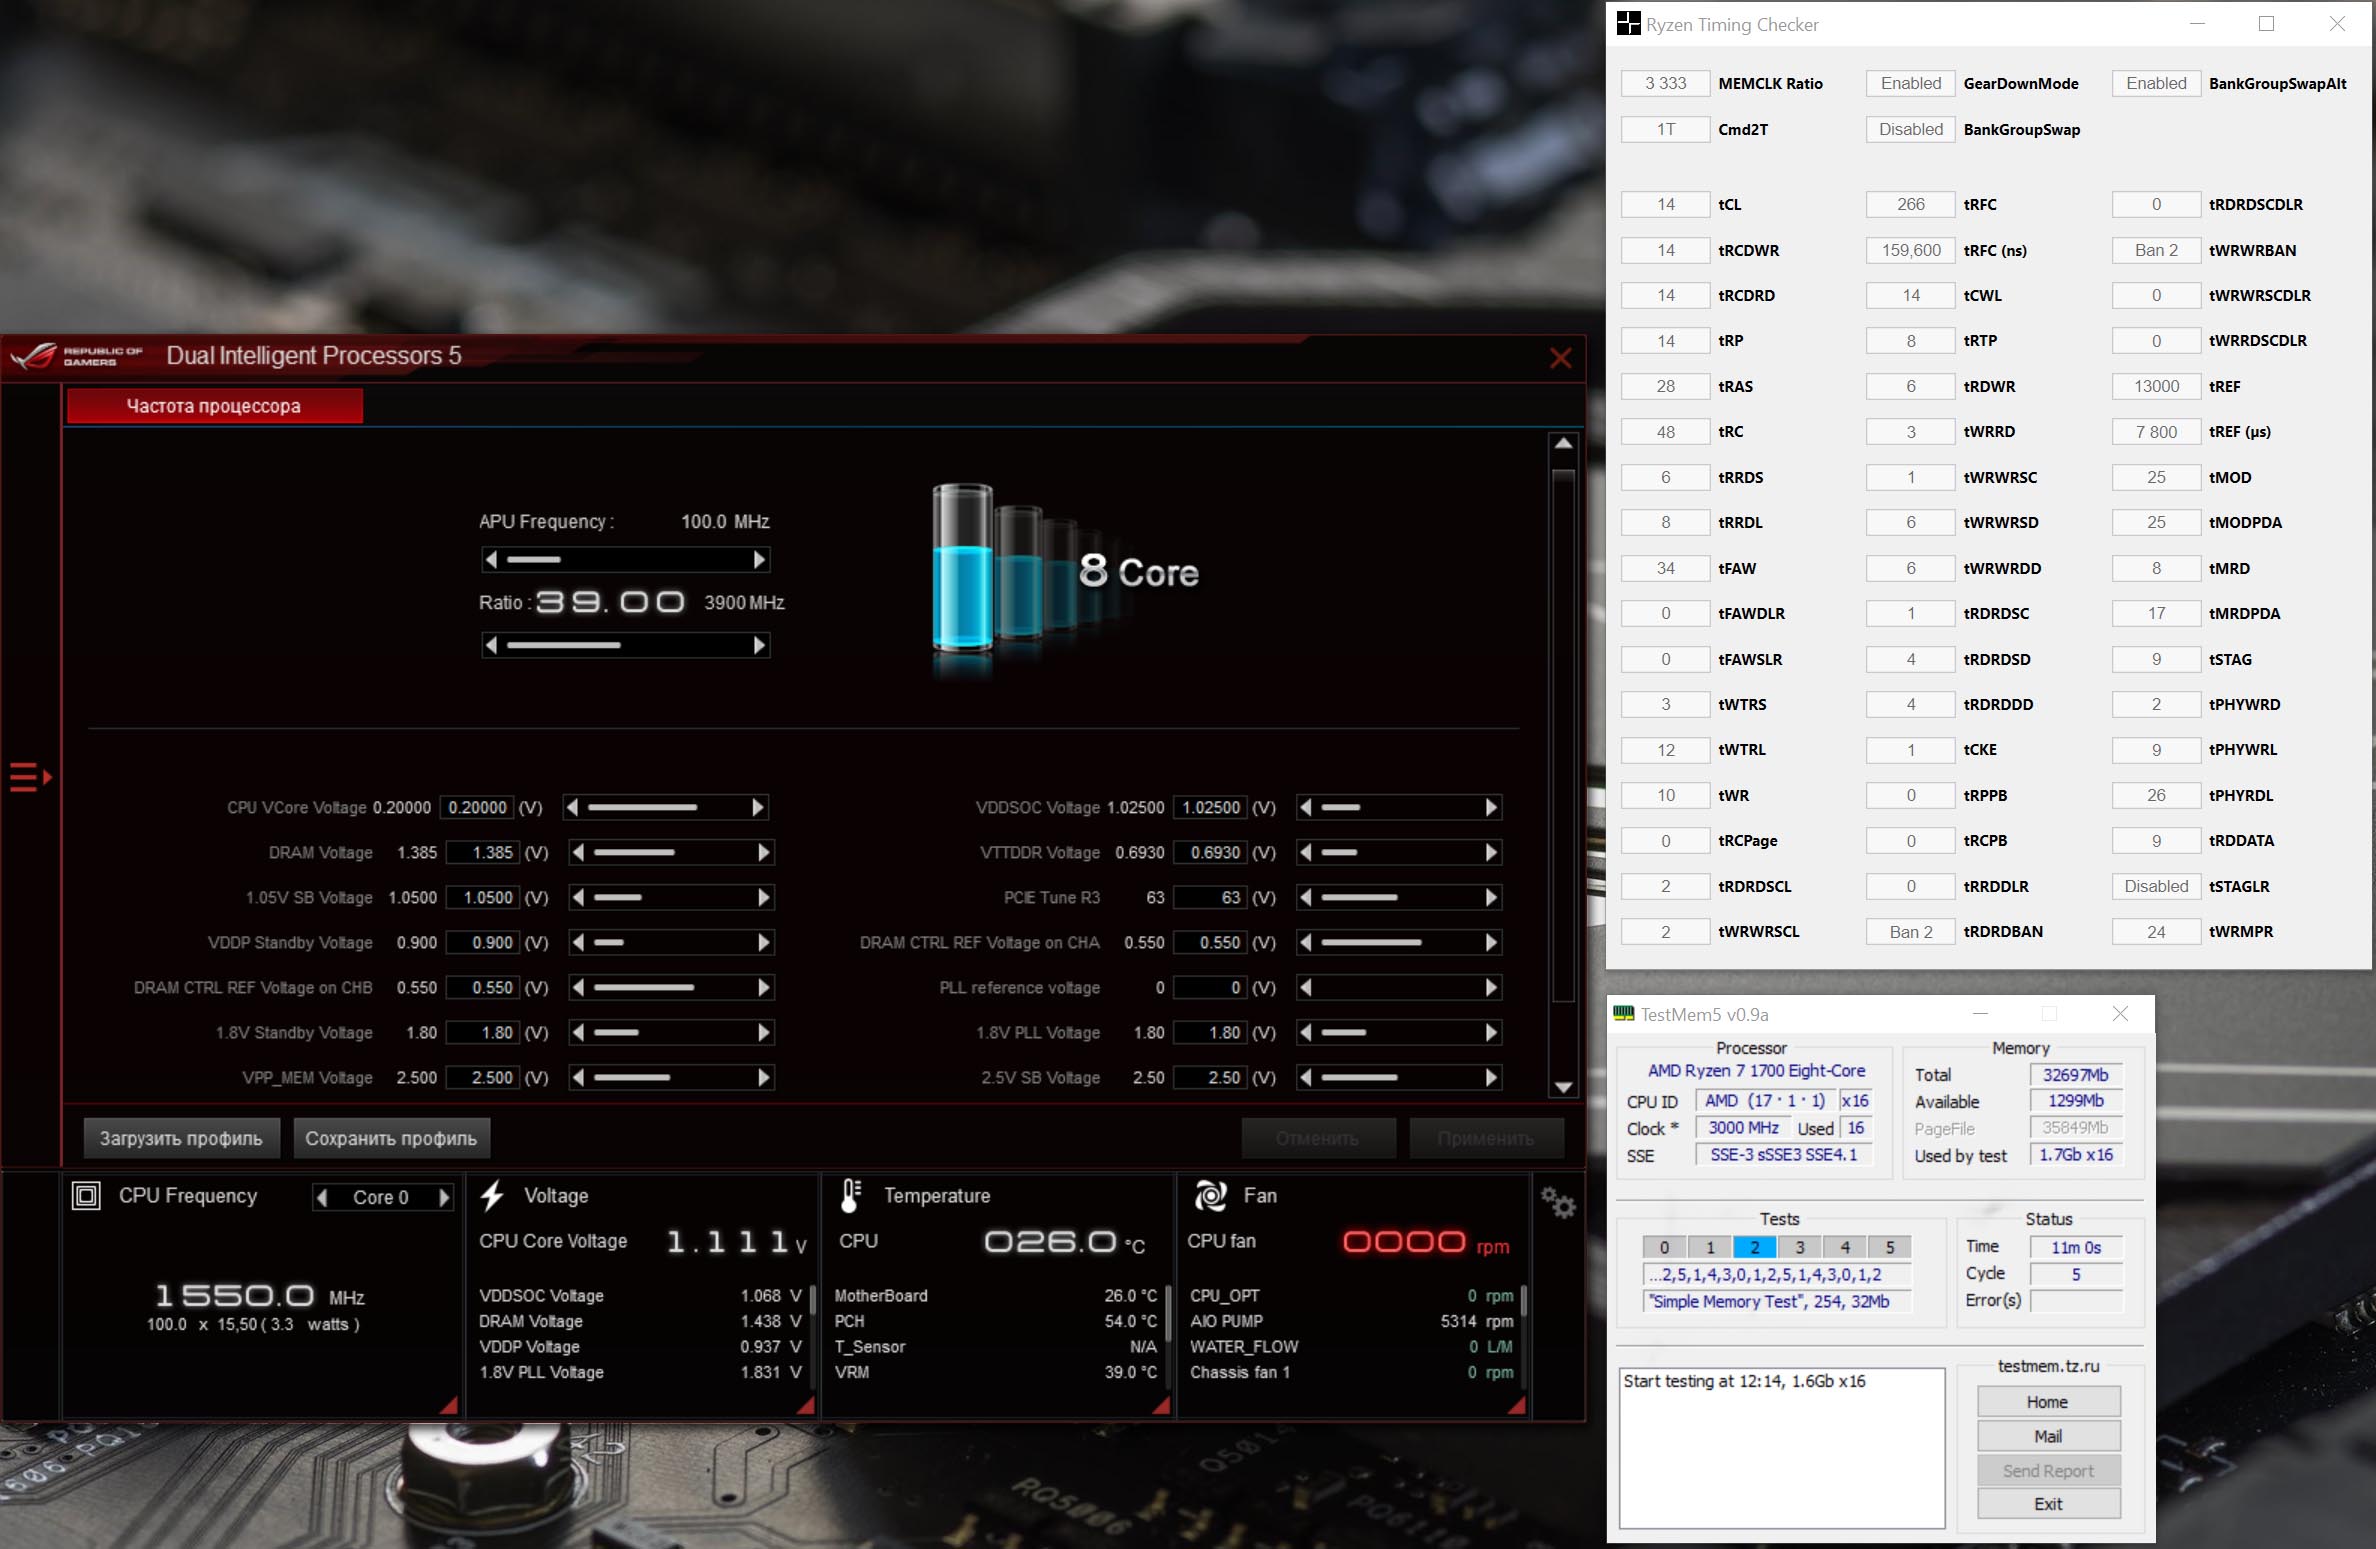The width and height of the screenshot is (2376, 1549).
Task: Click the Fan spinner icon
Action: coord(1210,1196)
